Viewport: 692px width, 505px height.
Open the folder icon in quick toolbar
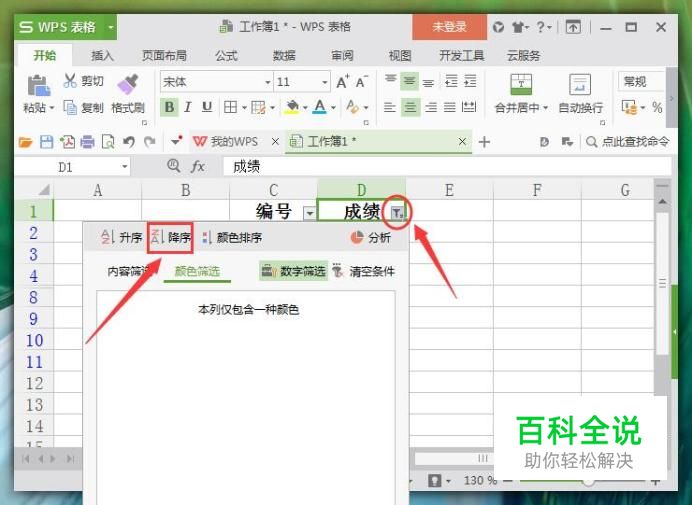26,142
